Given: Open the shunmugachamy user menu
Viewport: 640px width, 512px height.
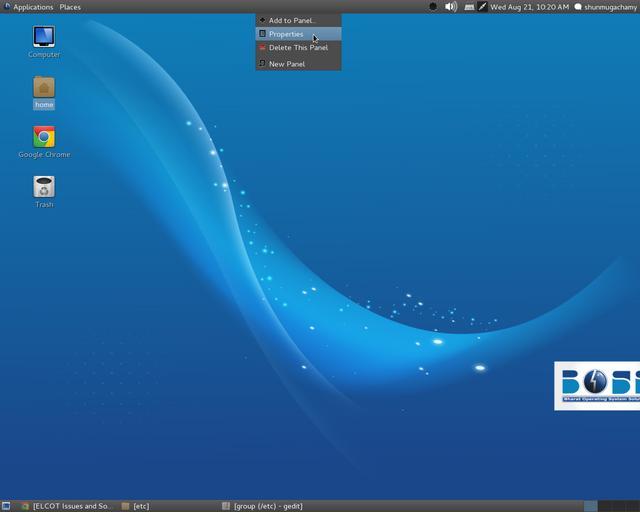Looking at the screenshot, I should [609, 7].
